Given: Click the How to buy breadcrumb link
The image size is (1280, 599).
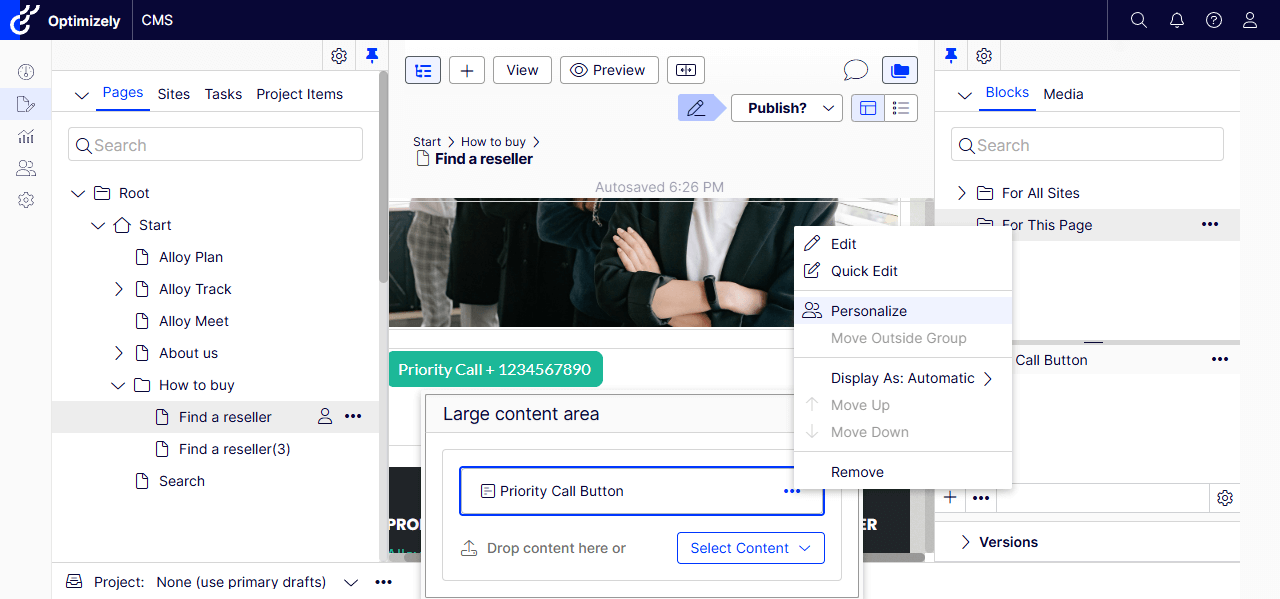Looking at the screenshot, I should [493, 142].
